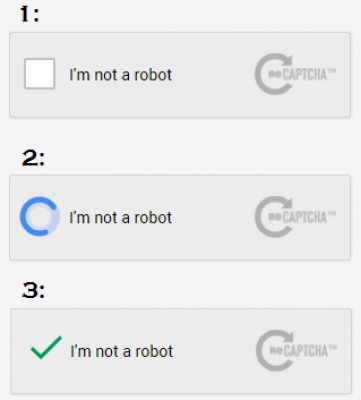
Task: Click "I'm not a robot" text beside the spinner
Action: 121,218
